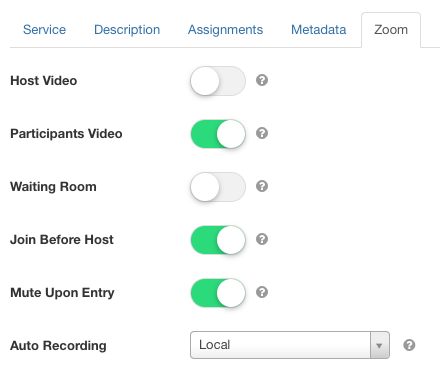
Task: Click the Participants Video label
Action: 66,134
